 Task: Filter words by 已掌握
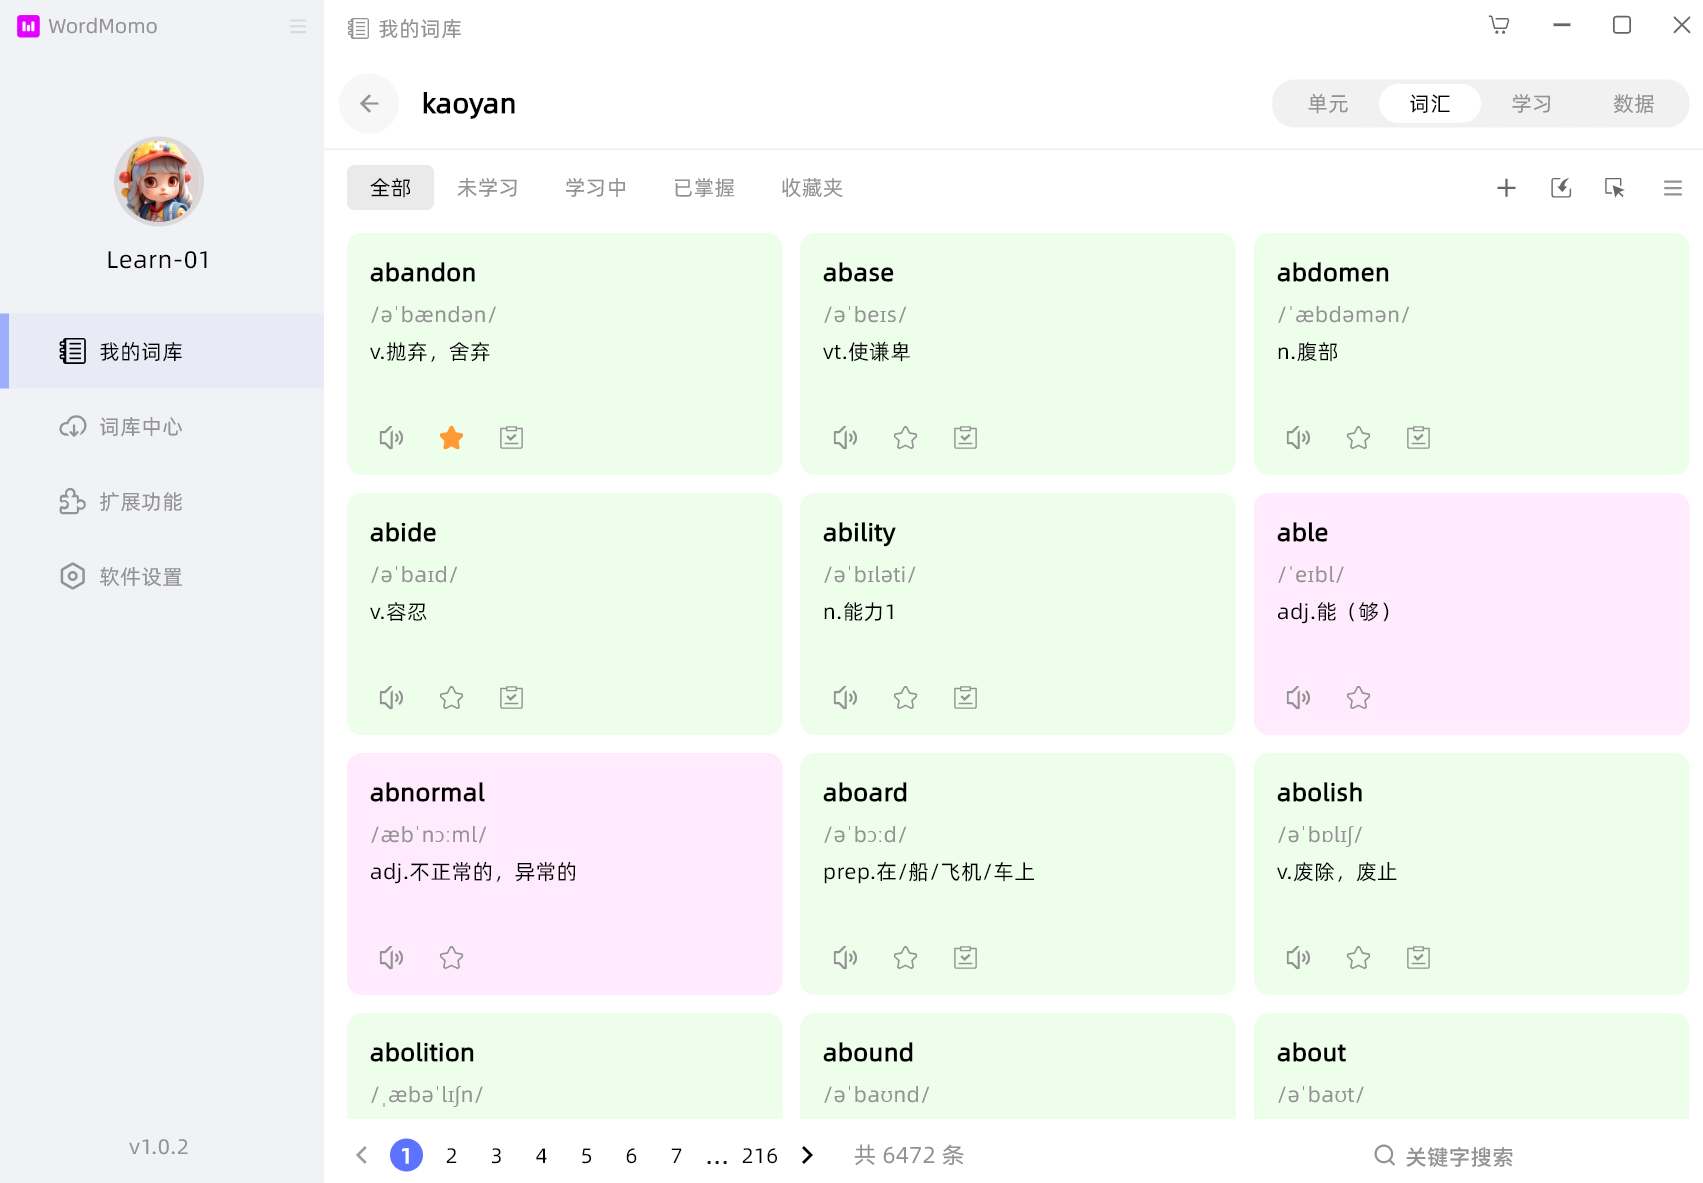704,188
